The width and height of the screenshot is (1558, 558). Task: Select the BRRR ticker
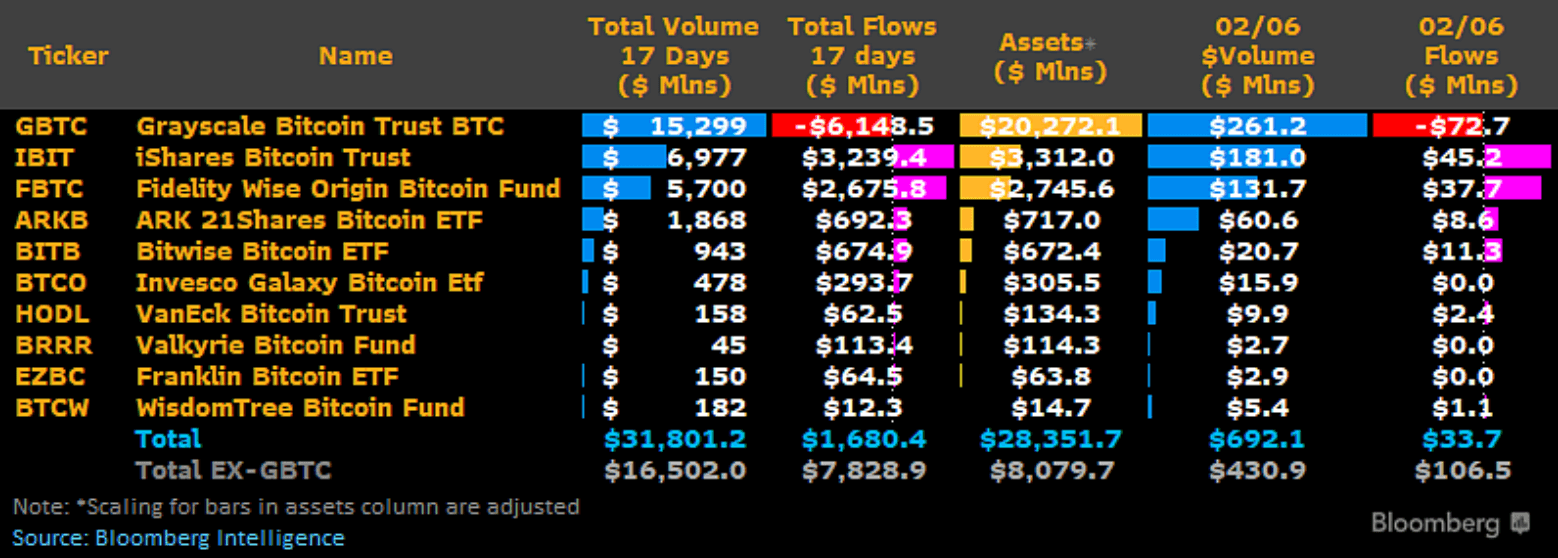point(52,345)
